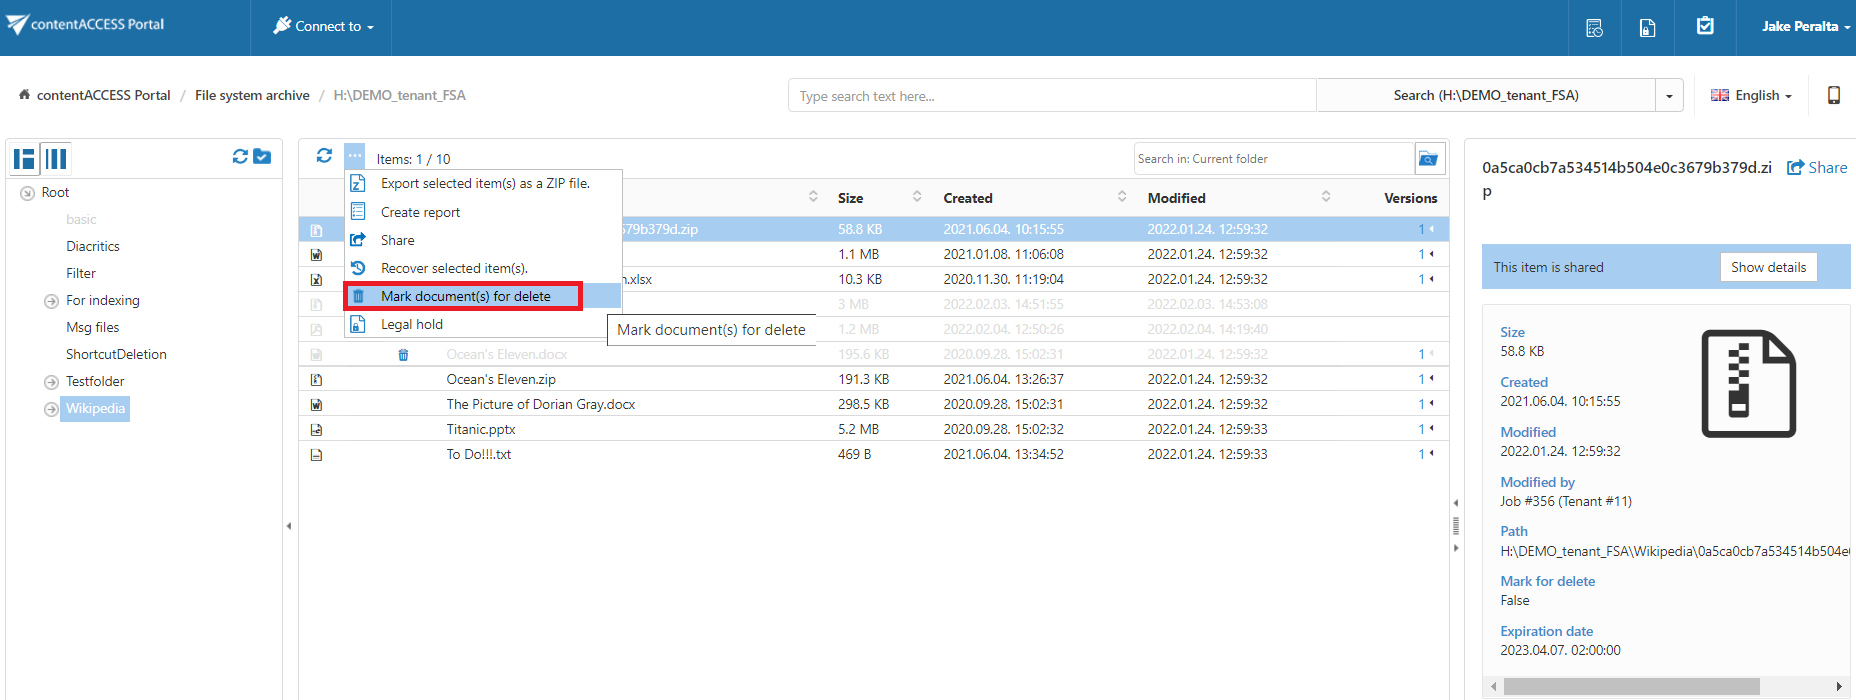Image resolution: width=1856 pixels, height=700 pixels.
Task: Open the clipboard checkmark tasks icon in header
Action: (x=1705, y=27)
